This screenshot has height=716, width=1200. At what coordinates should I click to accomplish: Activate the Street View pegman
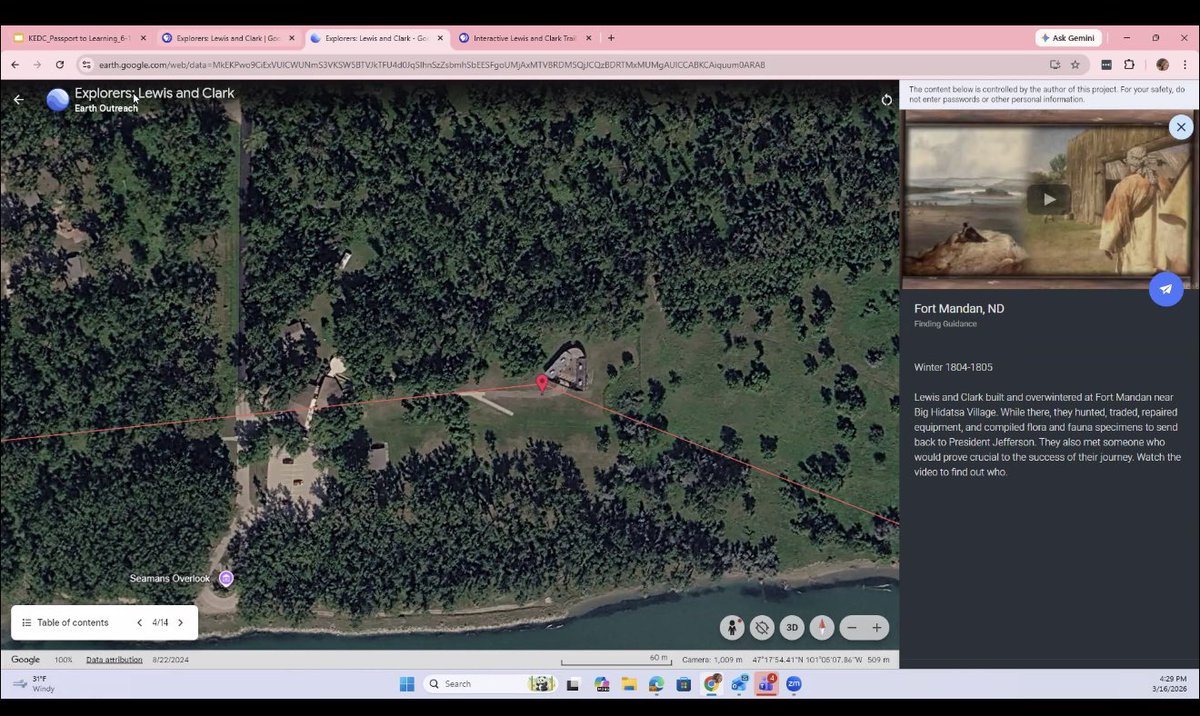[x=732, y=627]
